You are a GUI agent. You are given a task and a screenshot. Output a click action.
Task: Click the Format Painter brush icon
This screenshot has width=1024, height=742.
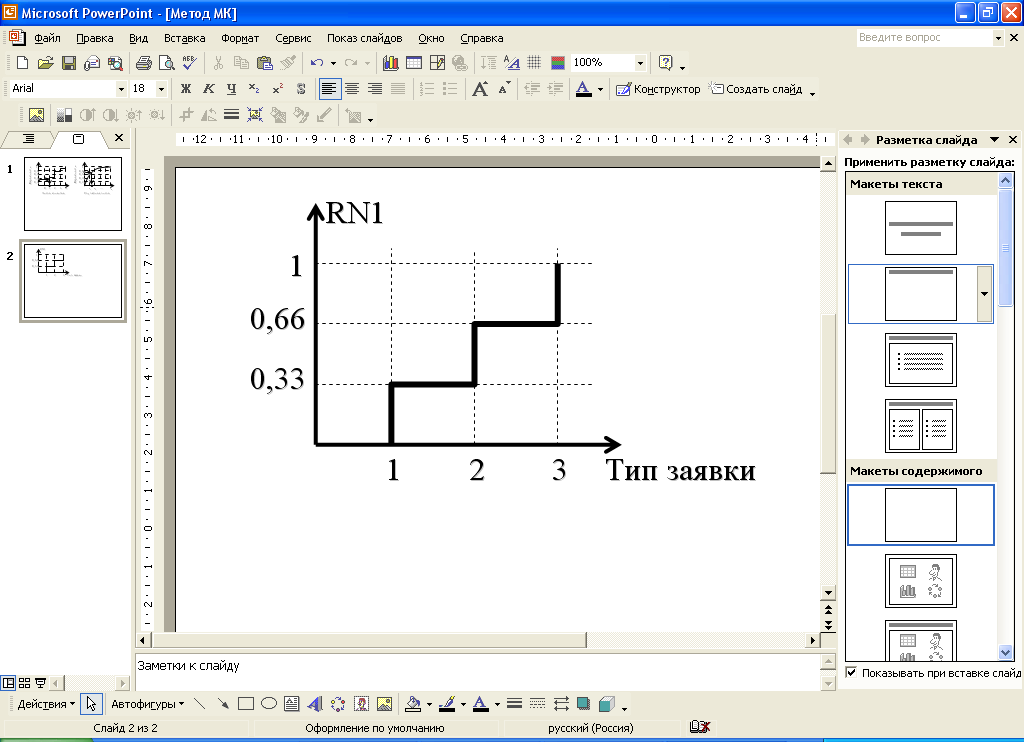[x=287, y=63]
